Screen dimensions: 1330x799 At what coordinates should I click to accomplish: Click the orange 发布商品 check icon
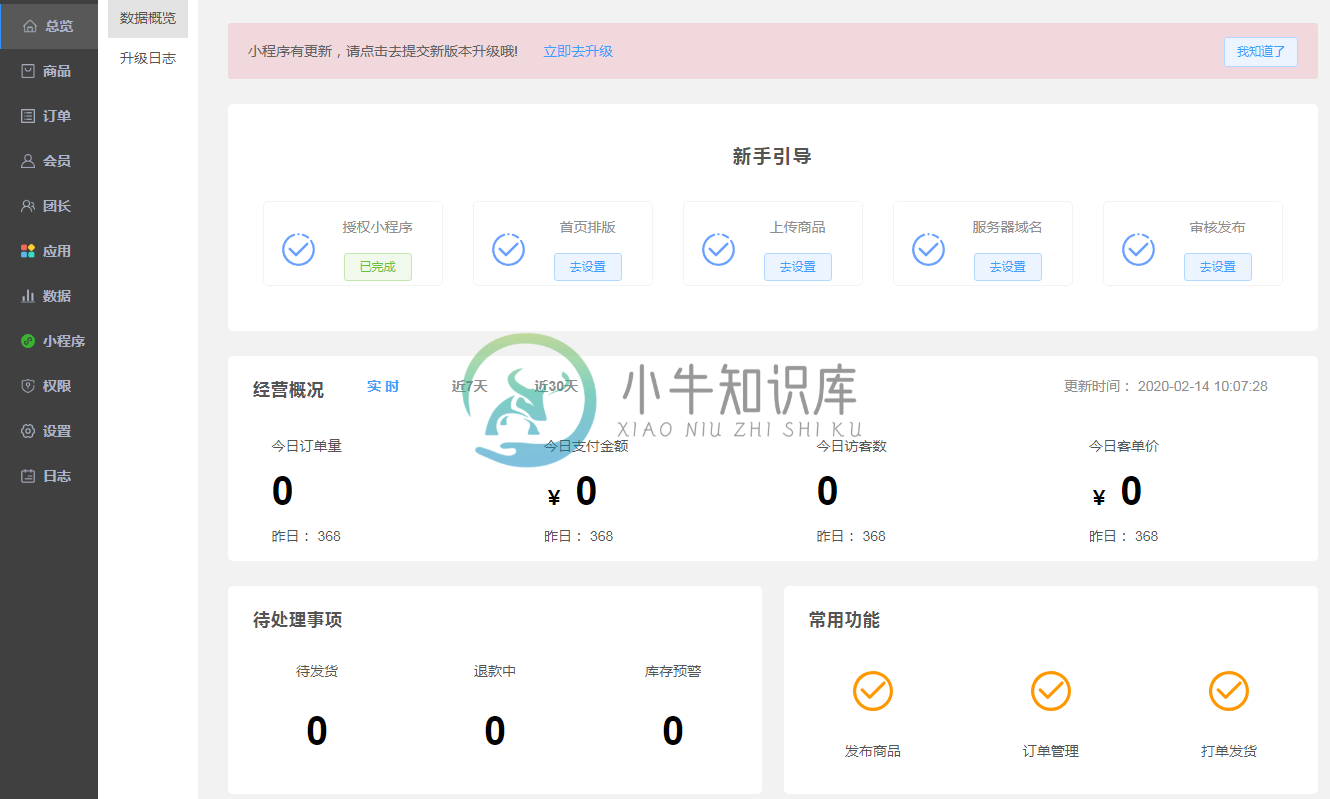click(x=873, y=691)
